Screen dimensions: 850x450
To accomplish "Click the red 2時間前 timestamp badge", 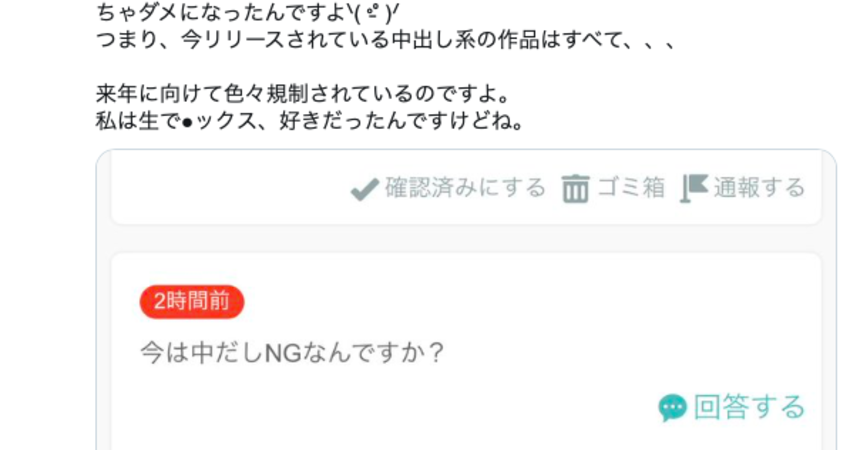I will pos(192,301).
